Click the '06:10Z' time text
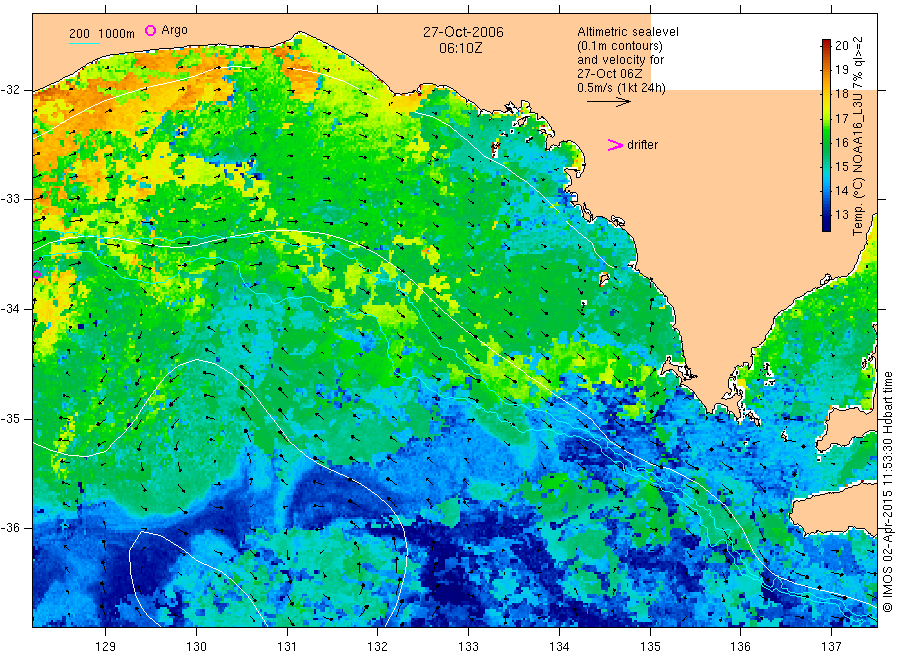The width and height of the screenshot is (900, 660). click(x=460, y=48)
